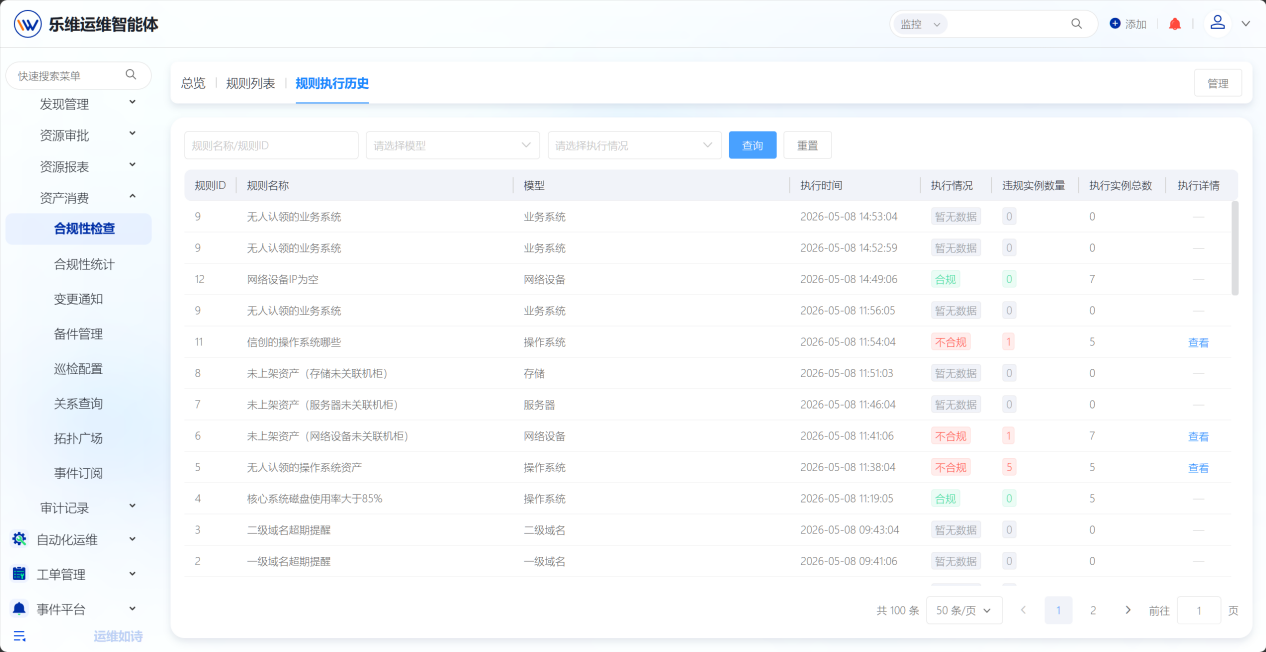This screenshot has width=1266, height=652.
Task: Expand the user account chevron
Action: point(1246,24)
